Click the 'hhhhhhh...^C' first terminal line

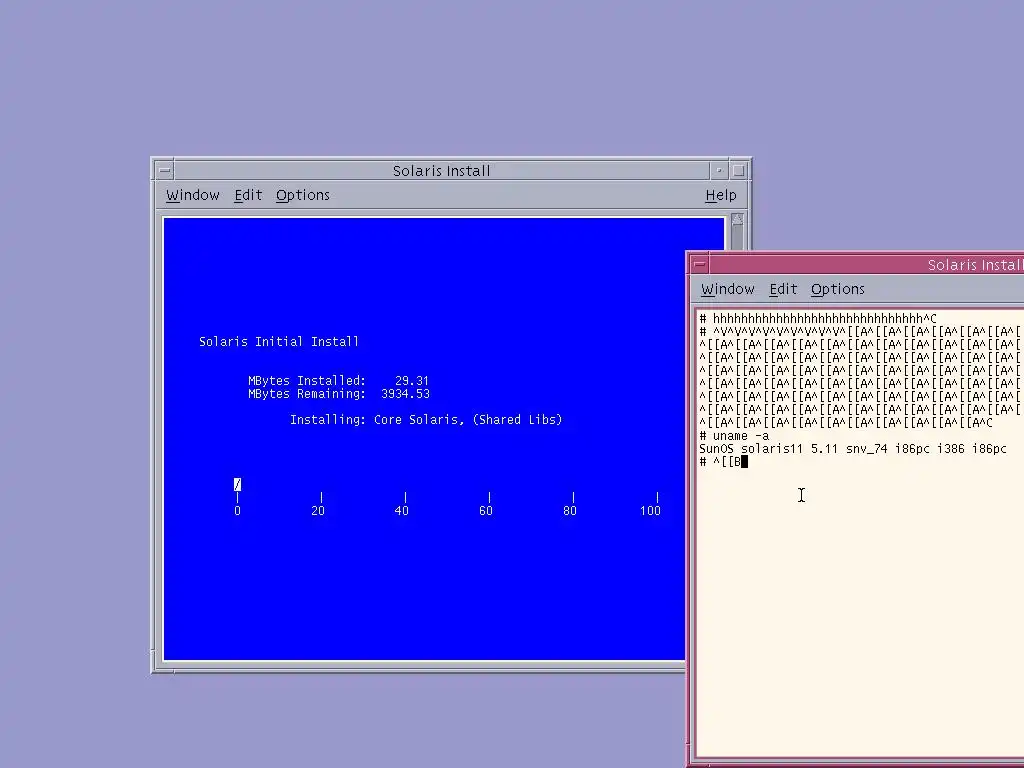pyautogui.click(x=818, y=319)
